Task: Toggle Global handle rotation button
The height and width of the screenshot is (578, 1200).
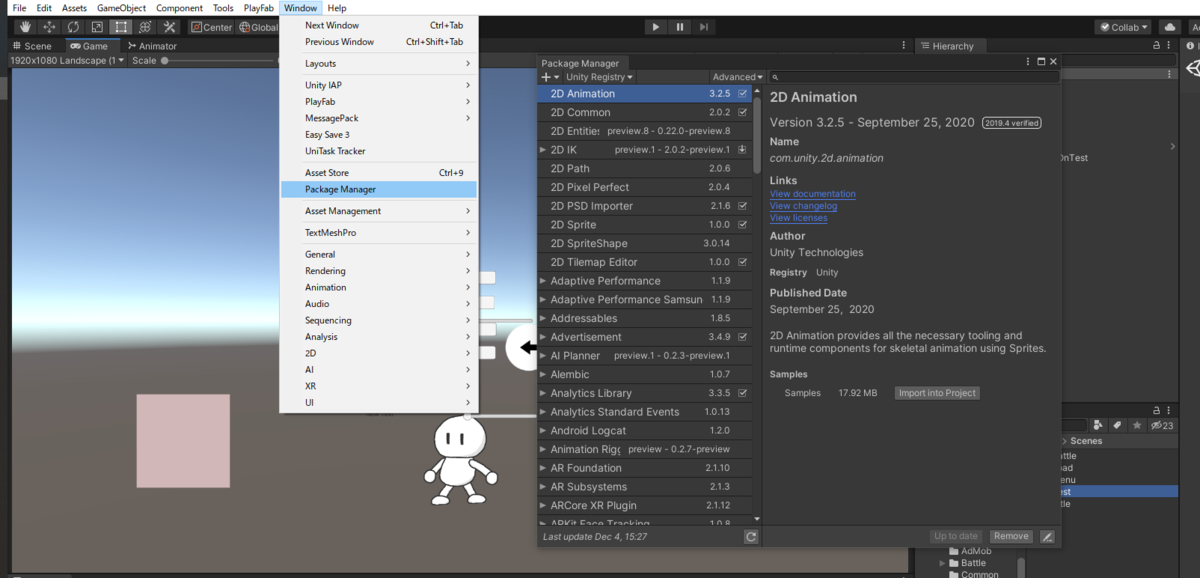Action: [x=257, y=27]
